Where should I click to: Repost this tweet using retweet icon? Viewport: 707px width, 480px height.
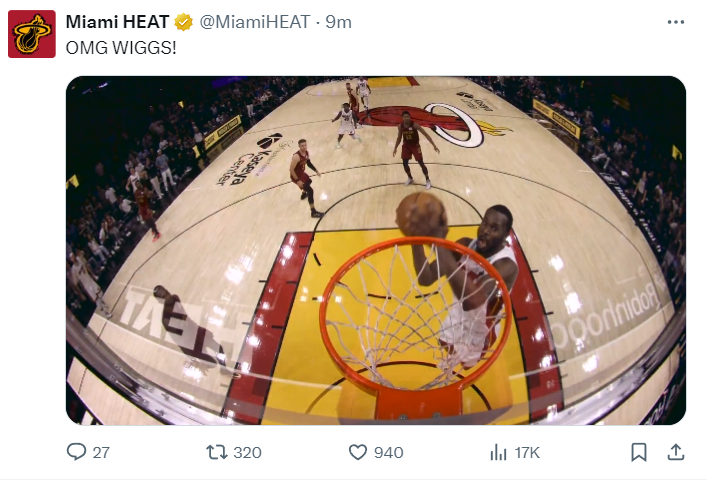[215, 452]
